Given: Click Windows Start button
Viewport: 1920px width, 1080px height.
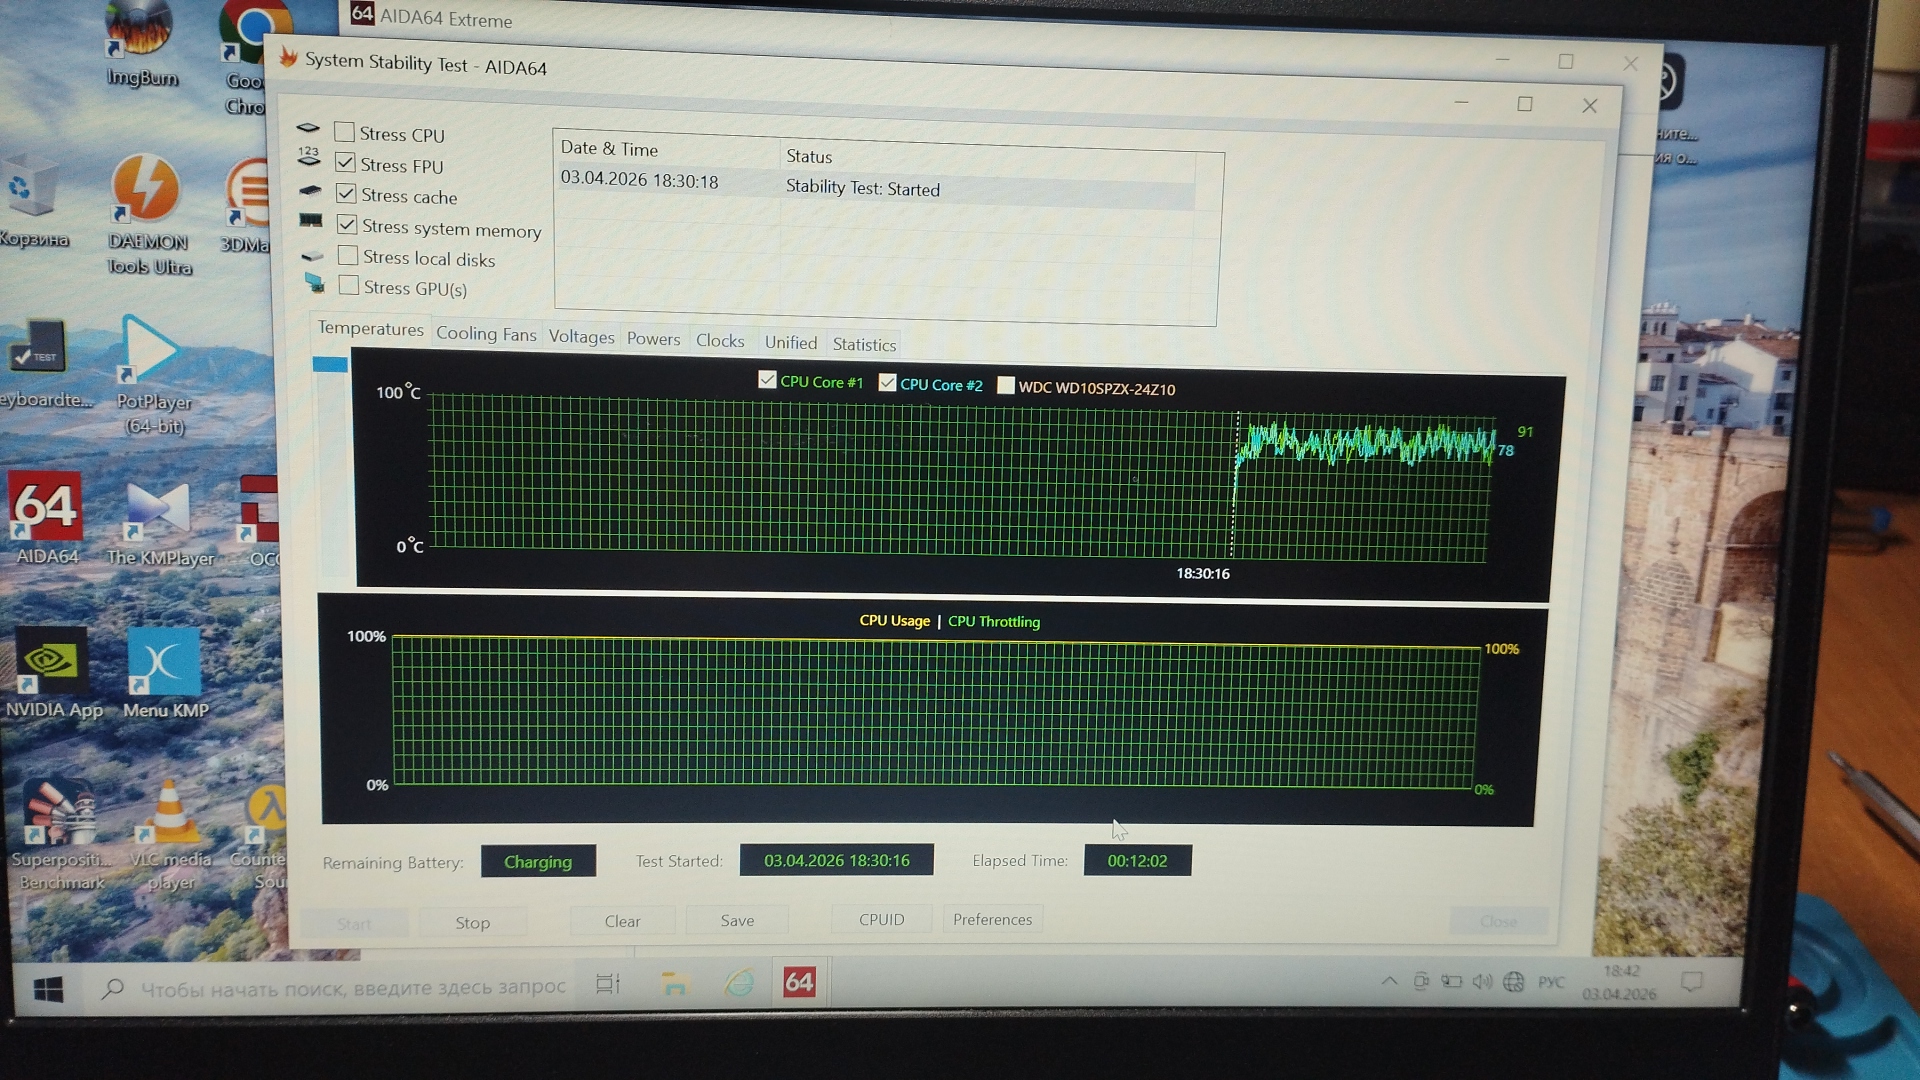Looking at the screenshot, I should click(48, 989).
